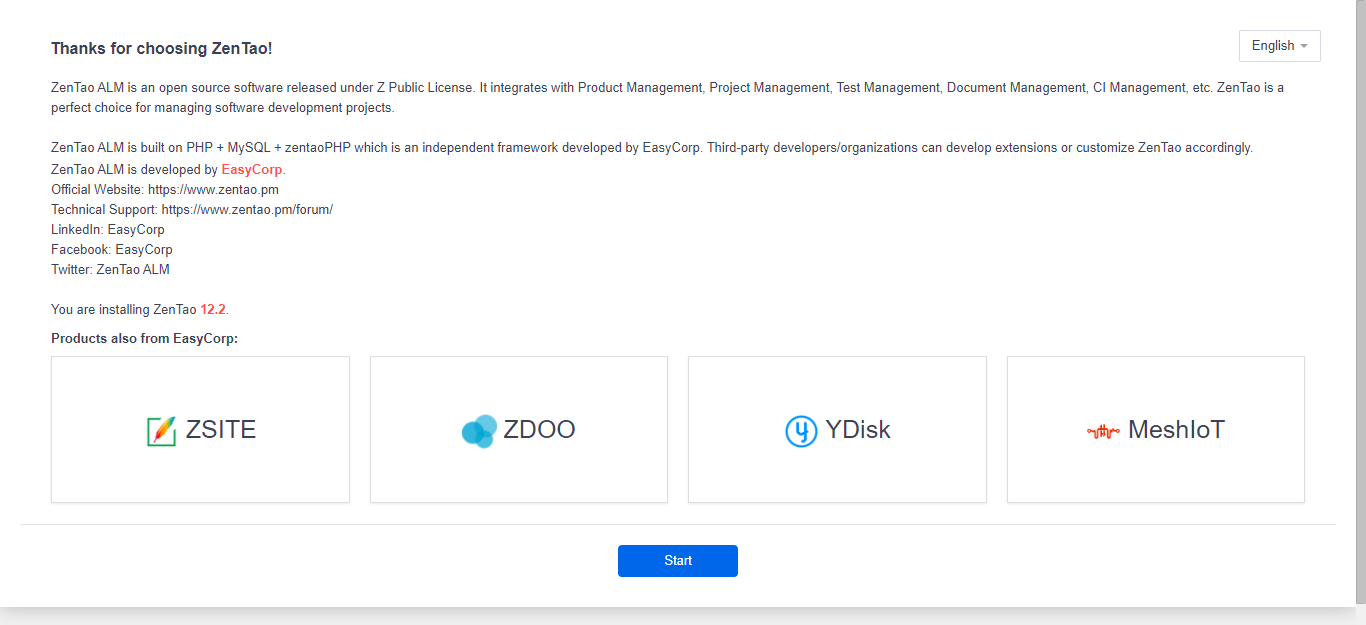Click the 'Thanks for choosing ZenTao!' heading
The width and height of the screenshot is (1366, 625).
[161, 48]
